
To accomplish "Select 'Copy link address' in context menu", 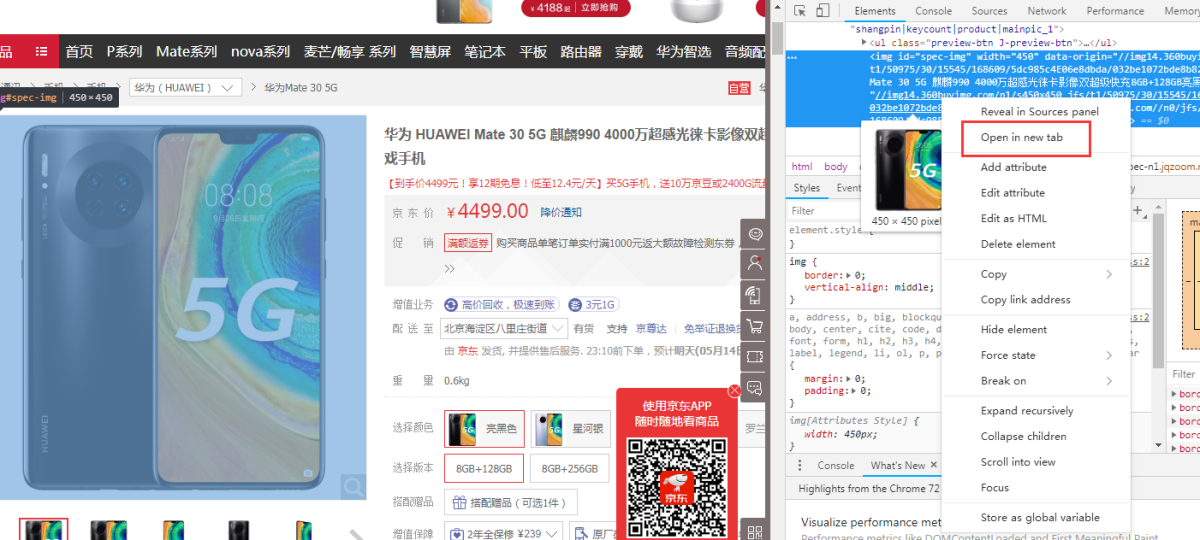I will [x=1025, y=299].
